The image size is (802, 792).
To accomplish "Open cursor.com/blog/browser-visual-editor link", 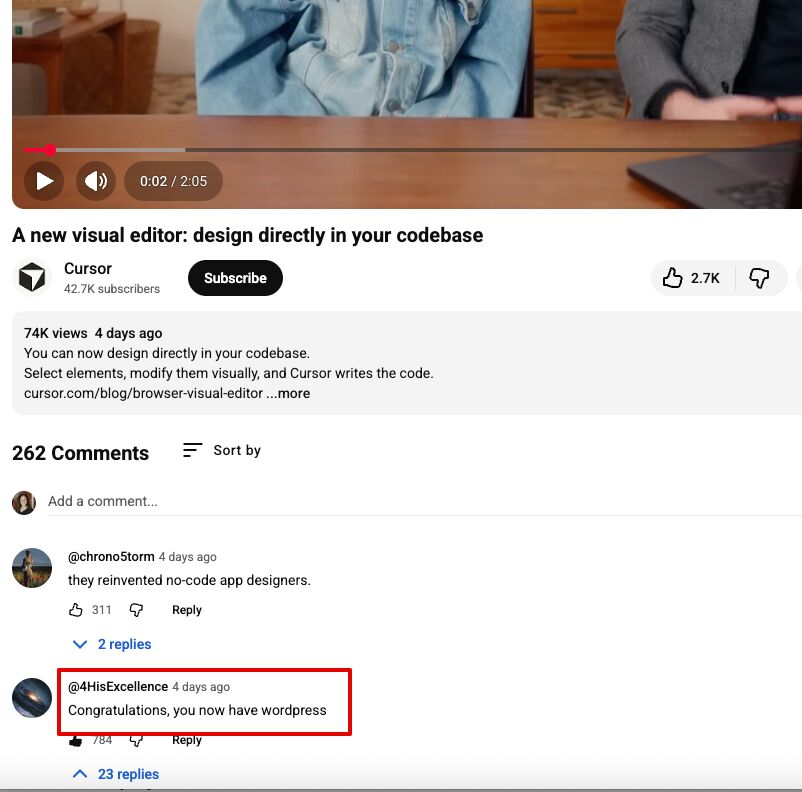I will pos(143,393).
